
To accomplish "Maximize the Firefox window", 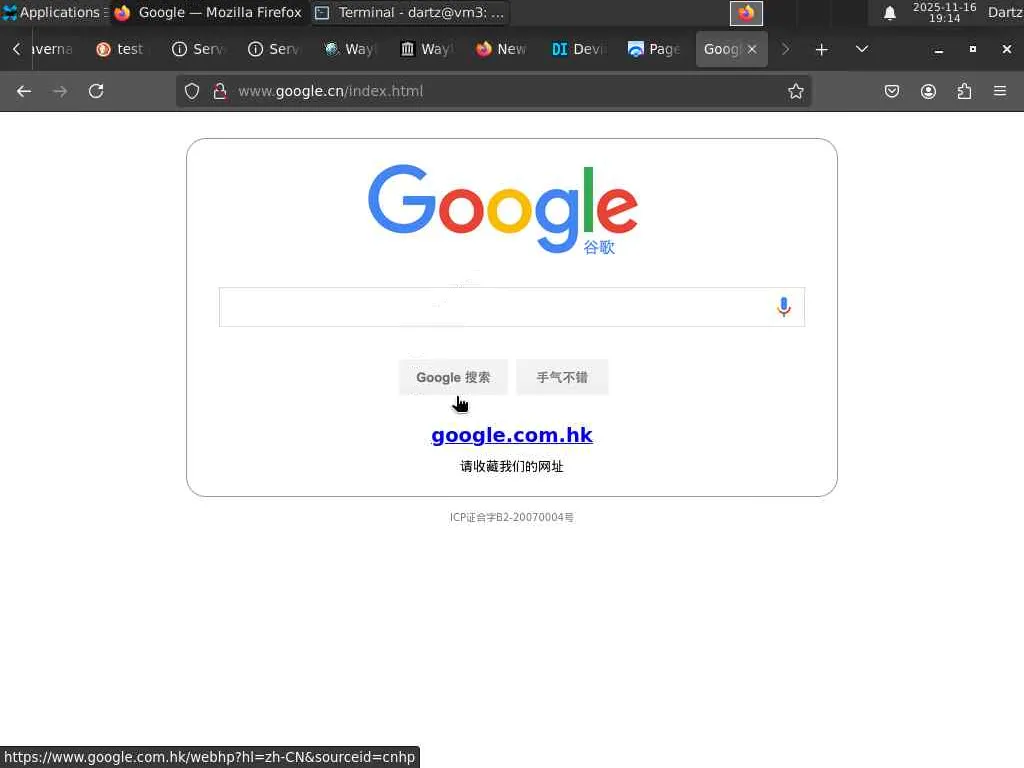I will 972,50.
